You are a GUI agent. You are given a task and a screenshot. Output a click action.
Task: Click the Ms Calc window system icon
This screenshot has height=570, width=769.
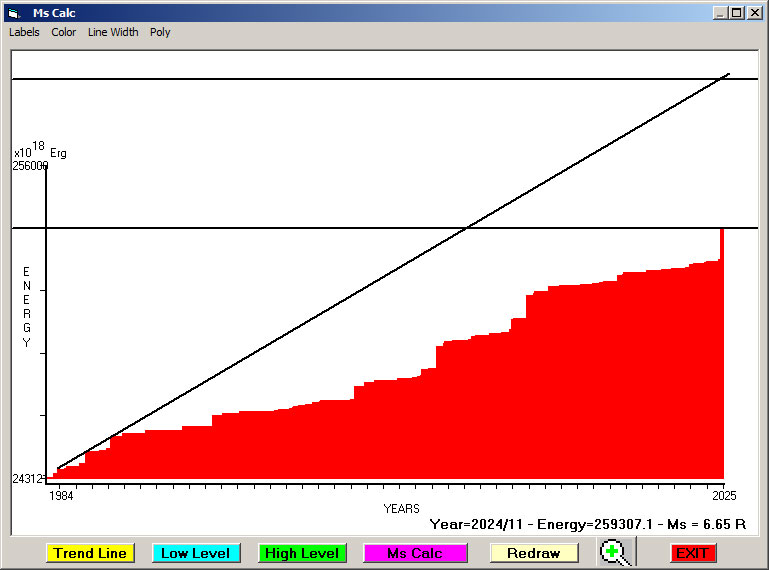click(x=13, y=13)
